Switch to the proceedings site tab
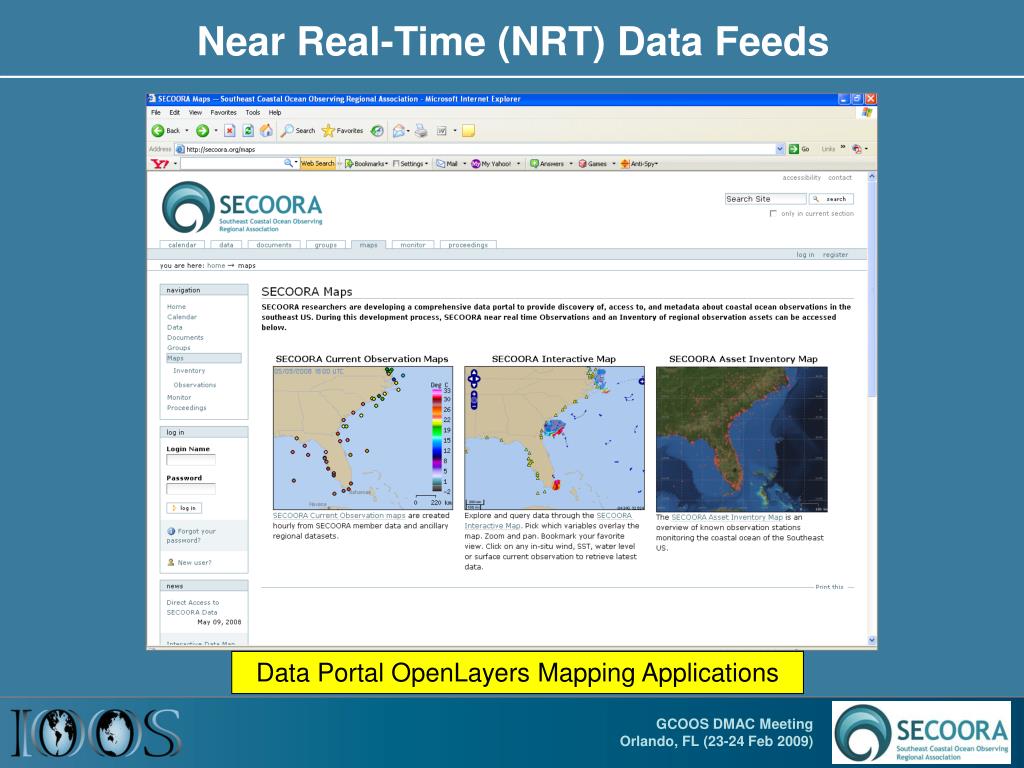Screen dimensions: 1024x768 pyautogui.click(x=468, y=245)
